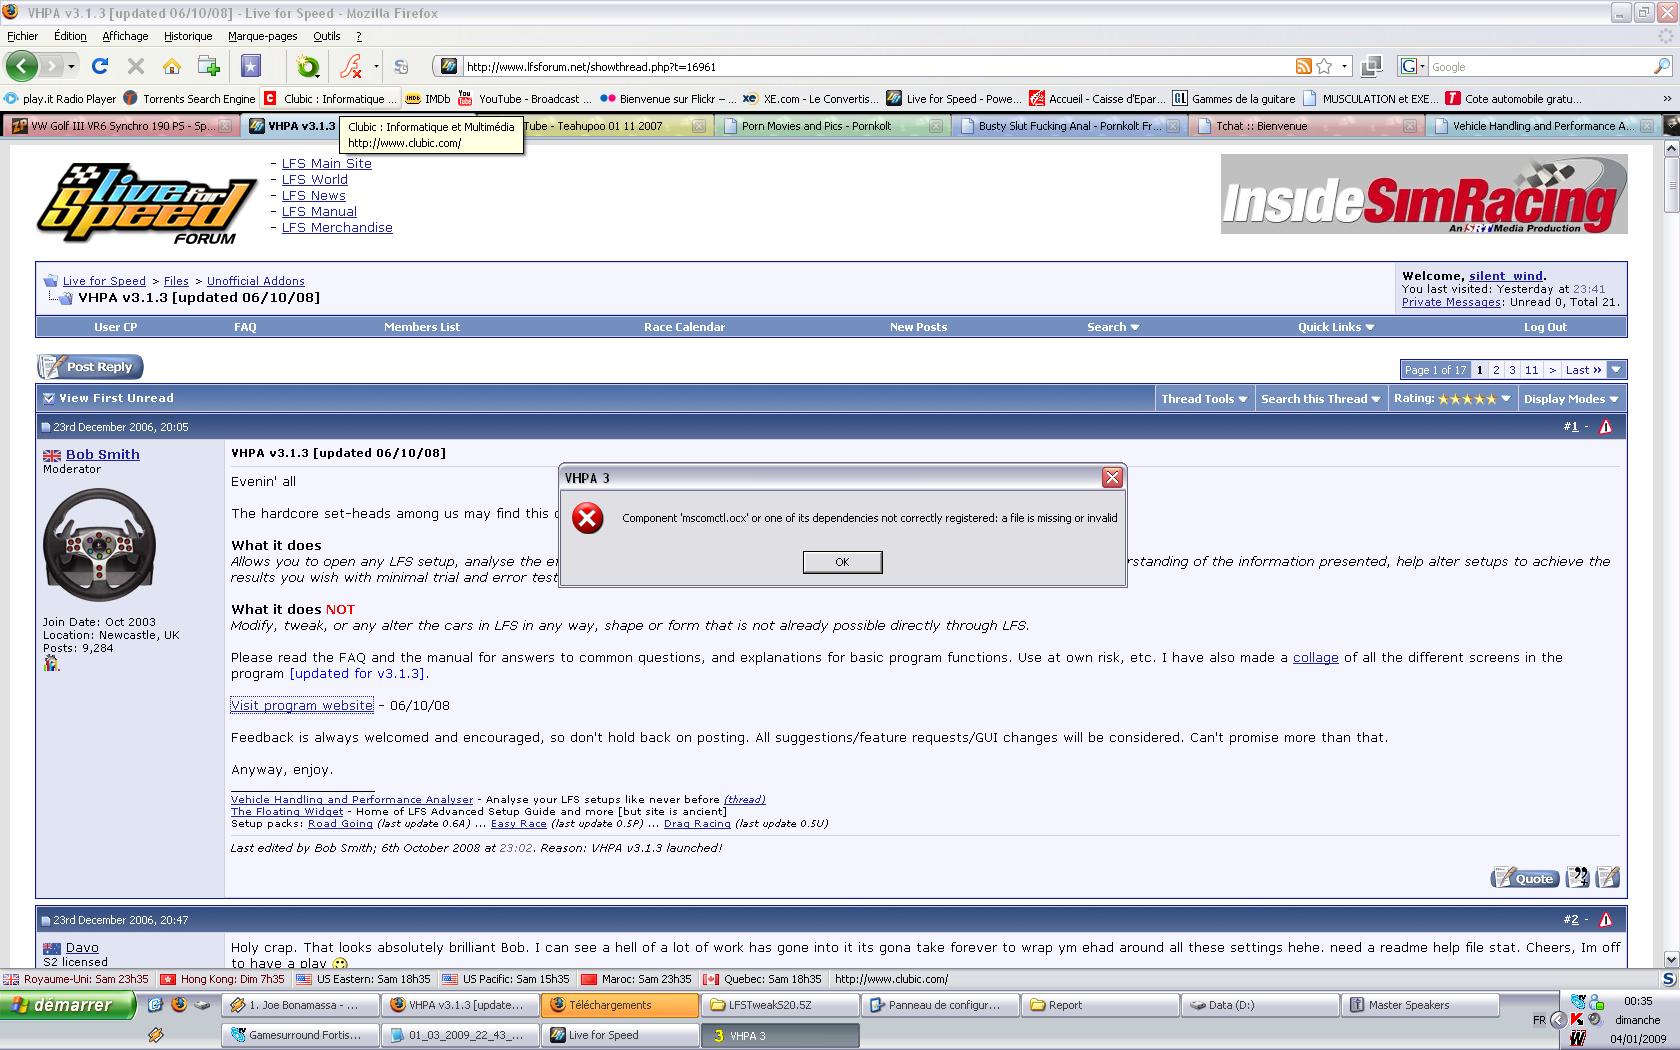
Task: Open the LFSTweakS20.5Z folder taskbar button
Action: click(780, 1005)
